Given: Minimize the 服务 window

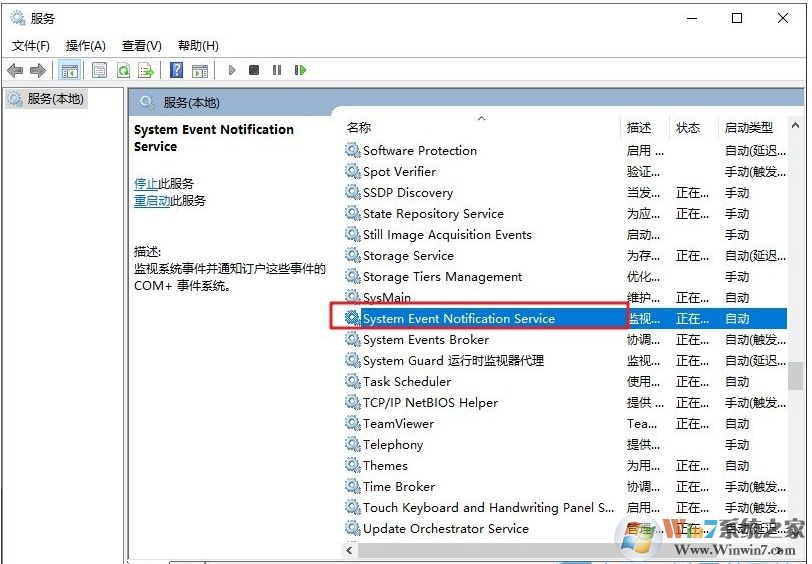Looking at the screenshot, I should coord(692,18).
